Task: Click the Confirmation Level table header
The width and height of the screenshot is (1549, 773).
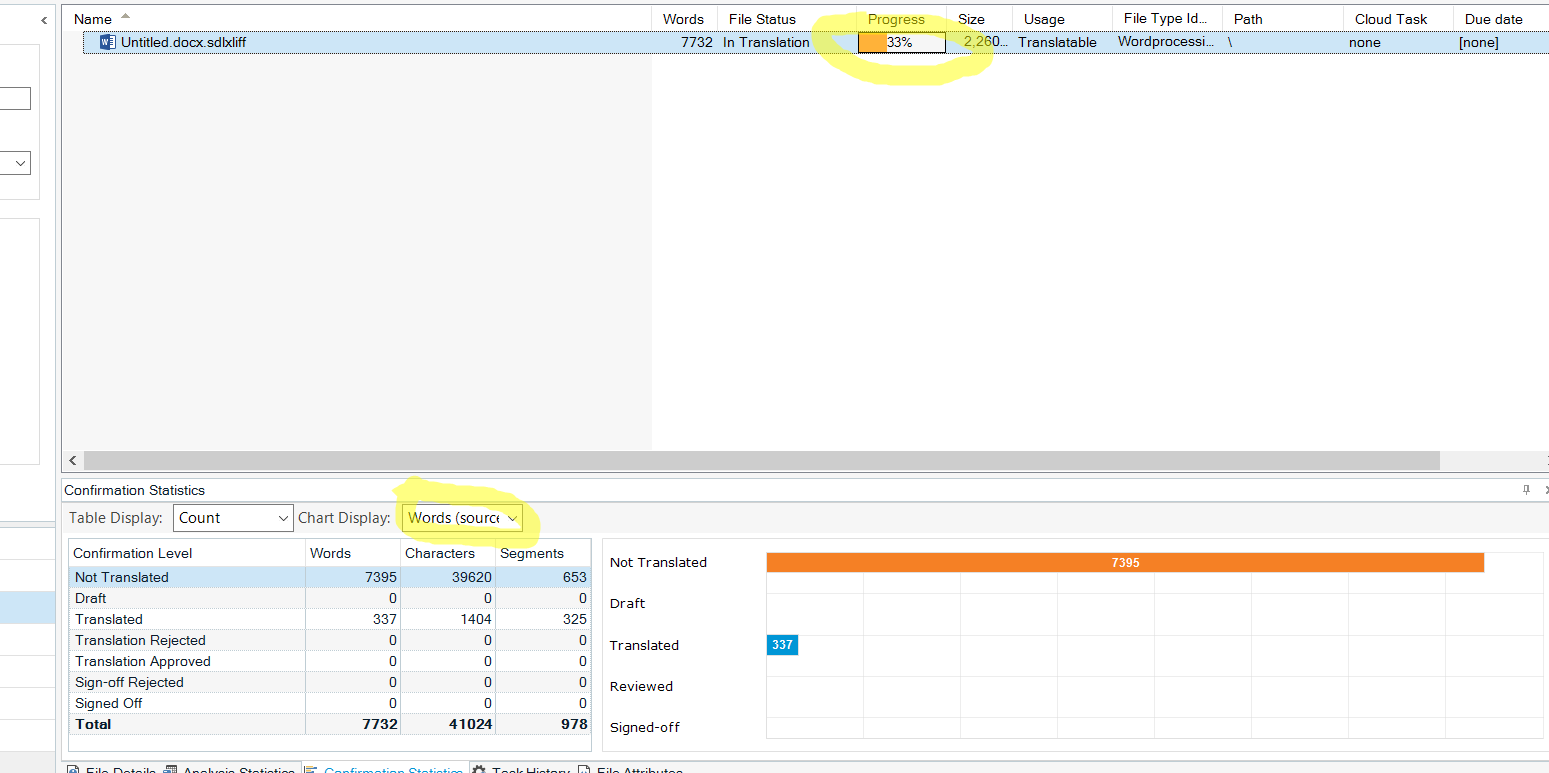Action: click(x=187, y=553)
